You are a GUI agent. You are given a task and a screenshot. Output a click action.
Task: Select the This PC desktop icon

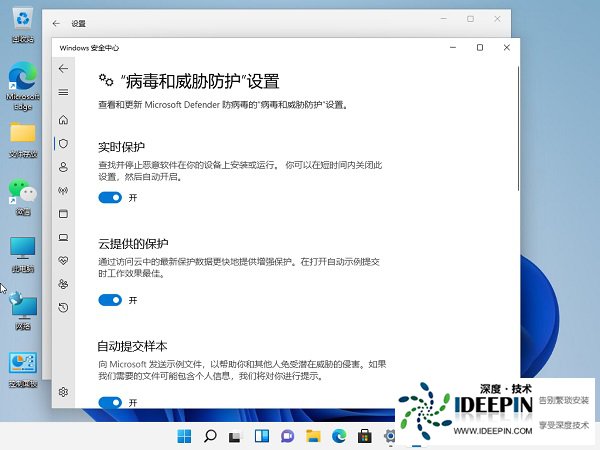[23, 254]
